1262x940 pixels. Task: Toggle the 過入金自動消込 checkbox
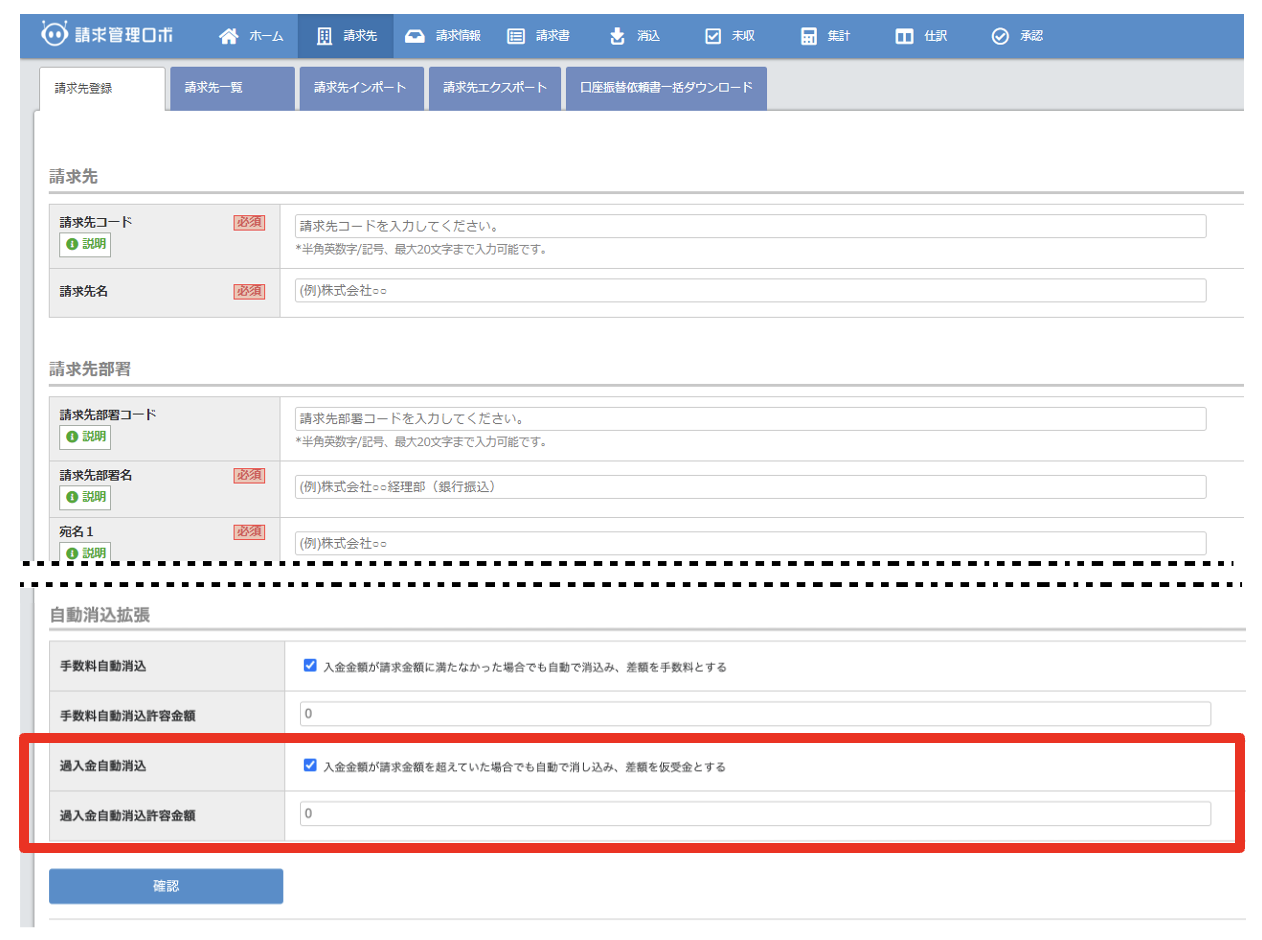(310, 766)
